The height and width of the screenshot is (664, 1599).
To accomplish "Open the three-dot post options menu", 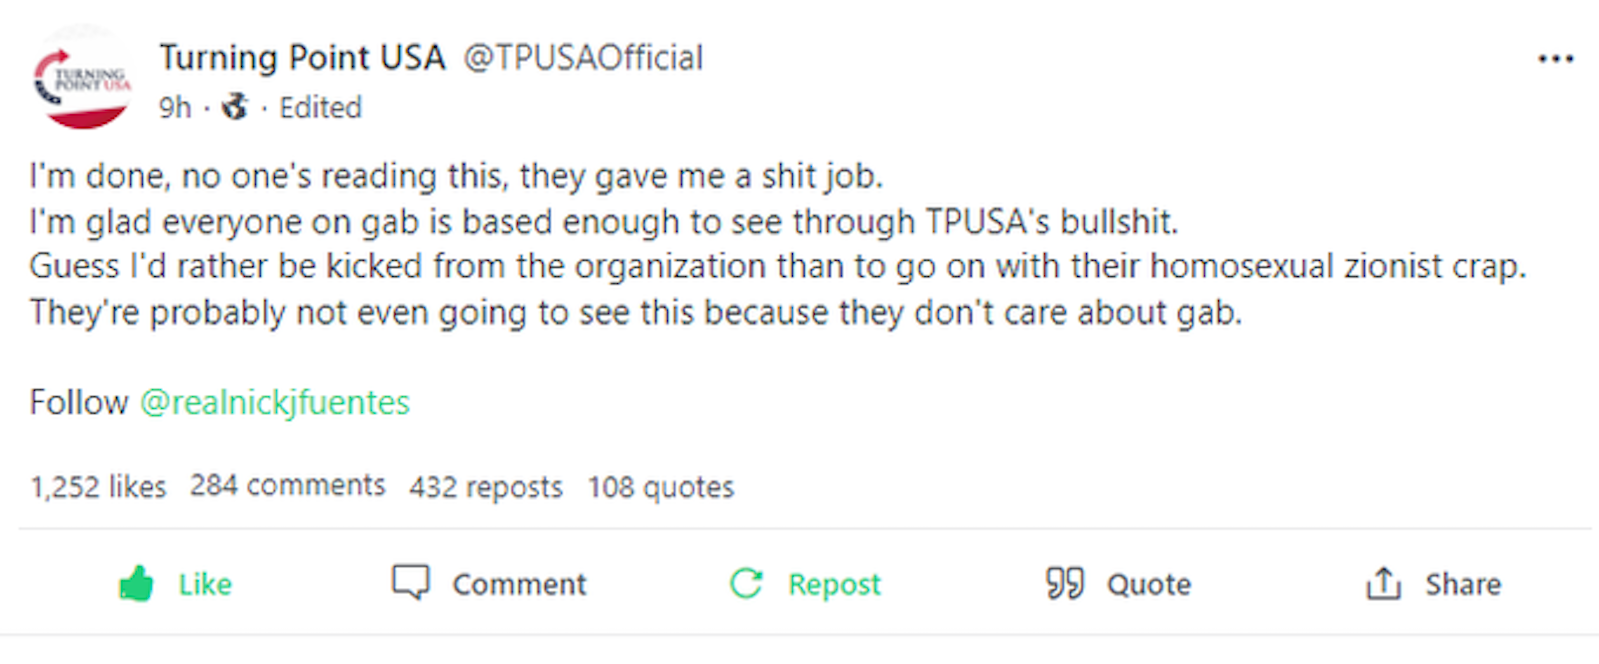I will 1555,59.
